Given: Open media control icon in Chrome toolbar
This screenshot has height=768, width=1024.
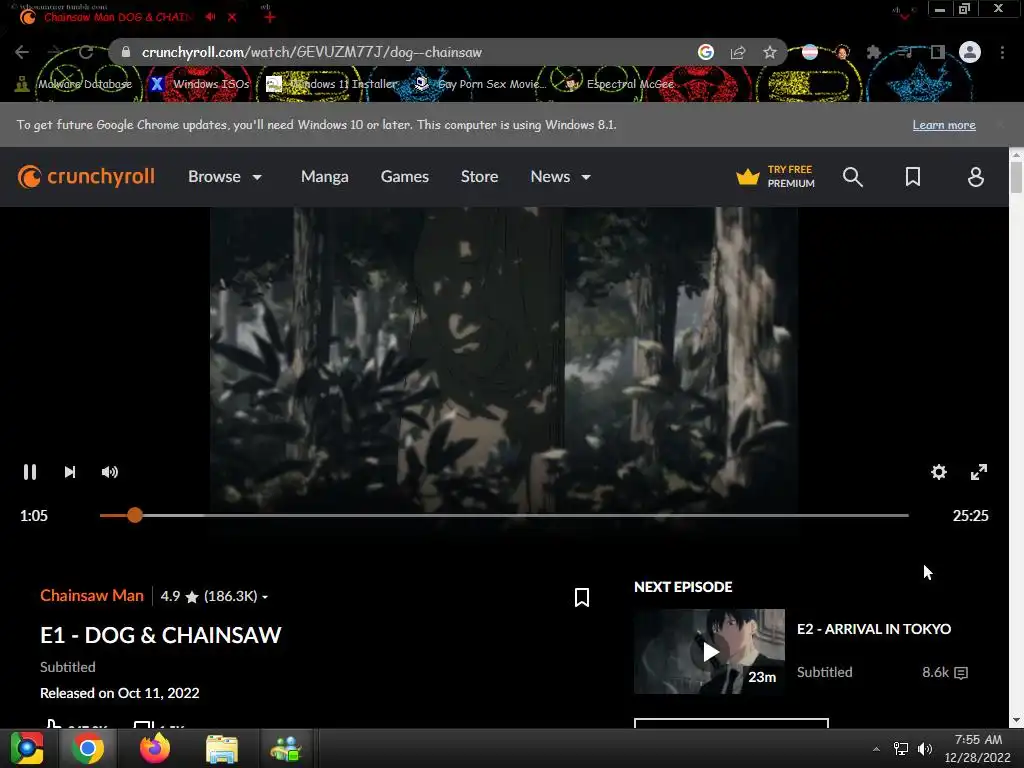Looking at the screenshot, I should pyautogui.click(x=905, y=52).
